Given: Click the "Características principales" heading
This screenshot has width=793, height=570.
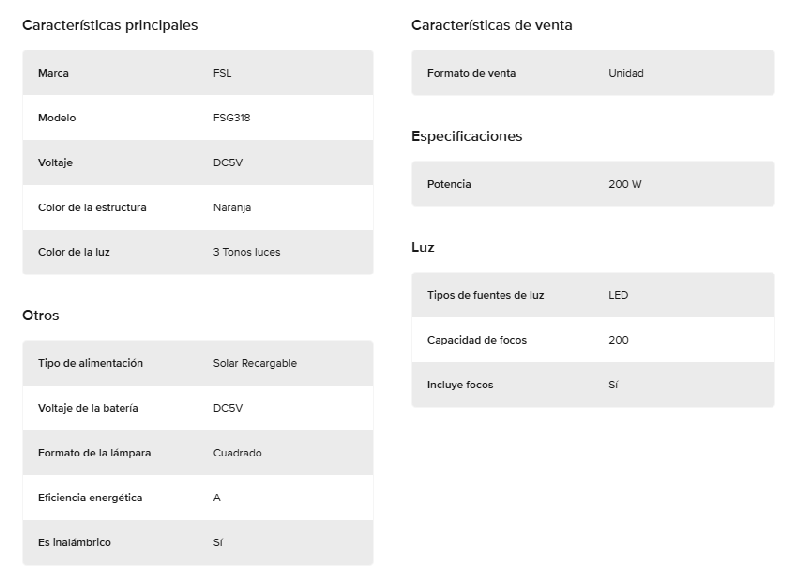Looking at the screenshot, I should point(110,25).
